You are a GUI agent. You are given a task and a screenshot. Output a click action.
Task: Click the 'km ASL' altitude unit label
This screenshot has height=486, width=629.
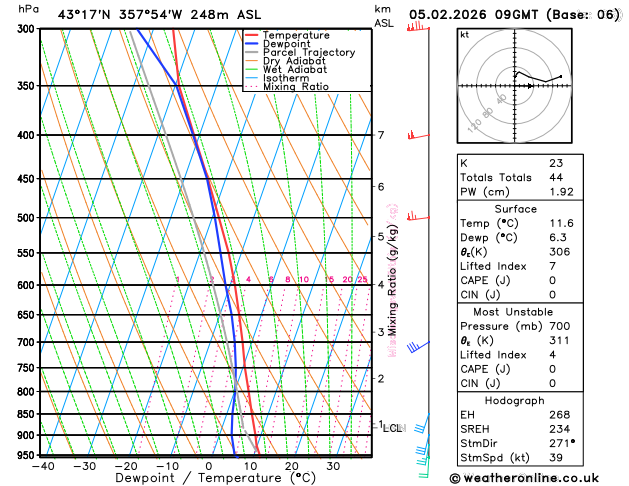click(384, 16)
